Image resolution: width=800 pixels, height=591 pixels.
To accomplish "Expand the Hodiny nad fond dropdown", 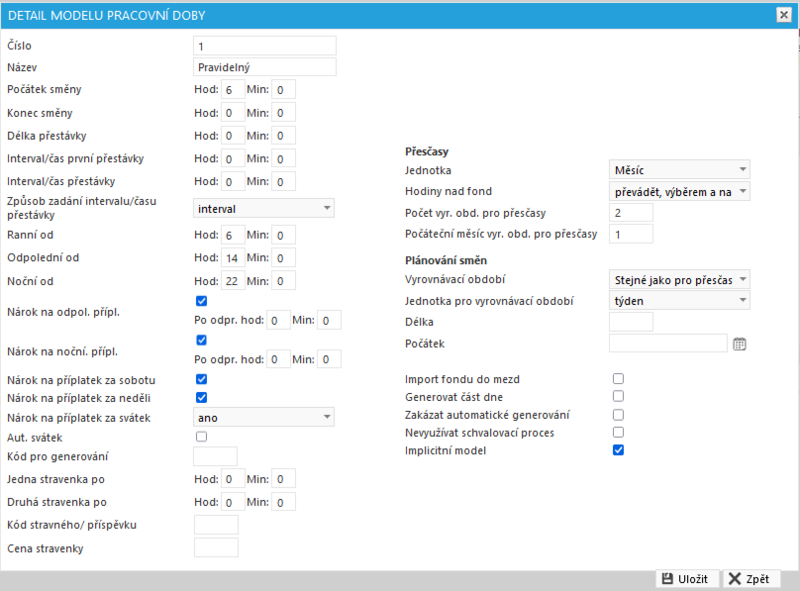I will [x=679, y=191].
